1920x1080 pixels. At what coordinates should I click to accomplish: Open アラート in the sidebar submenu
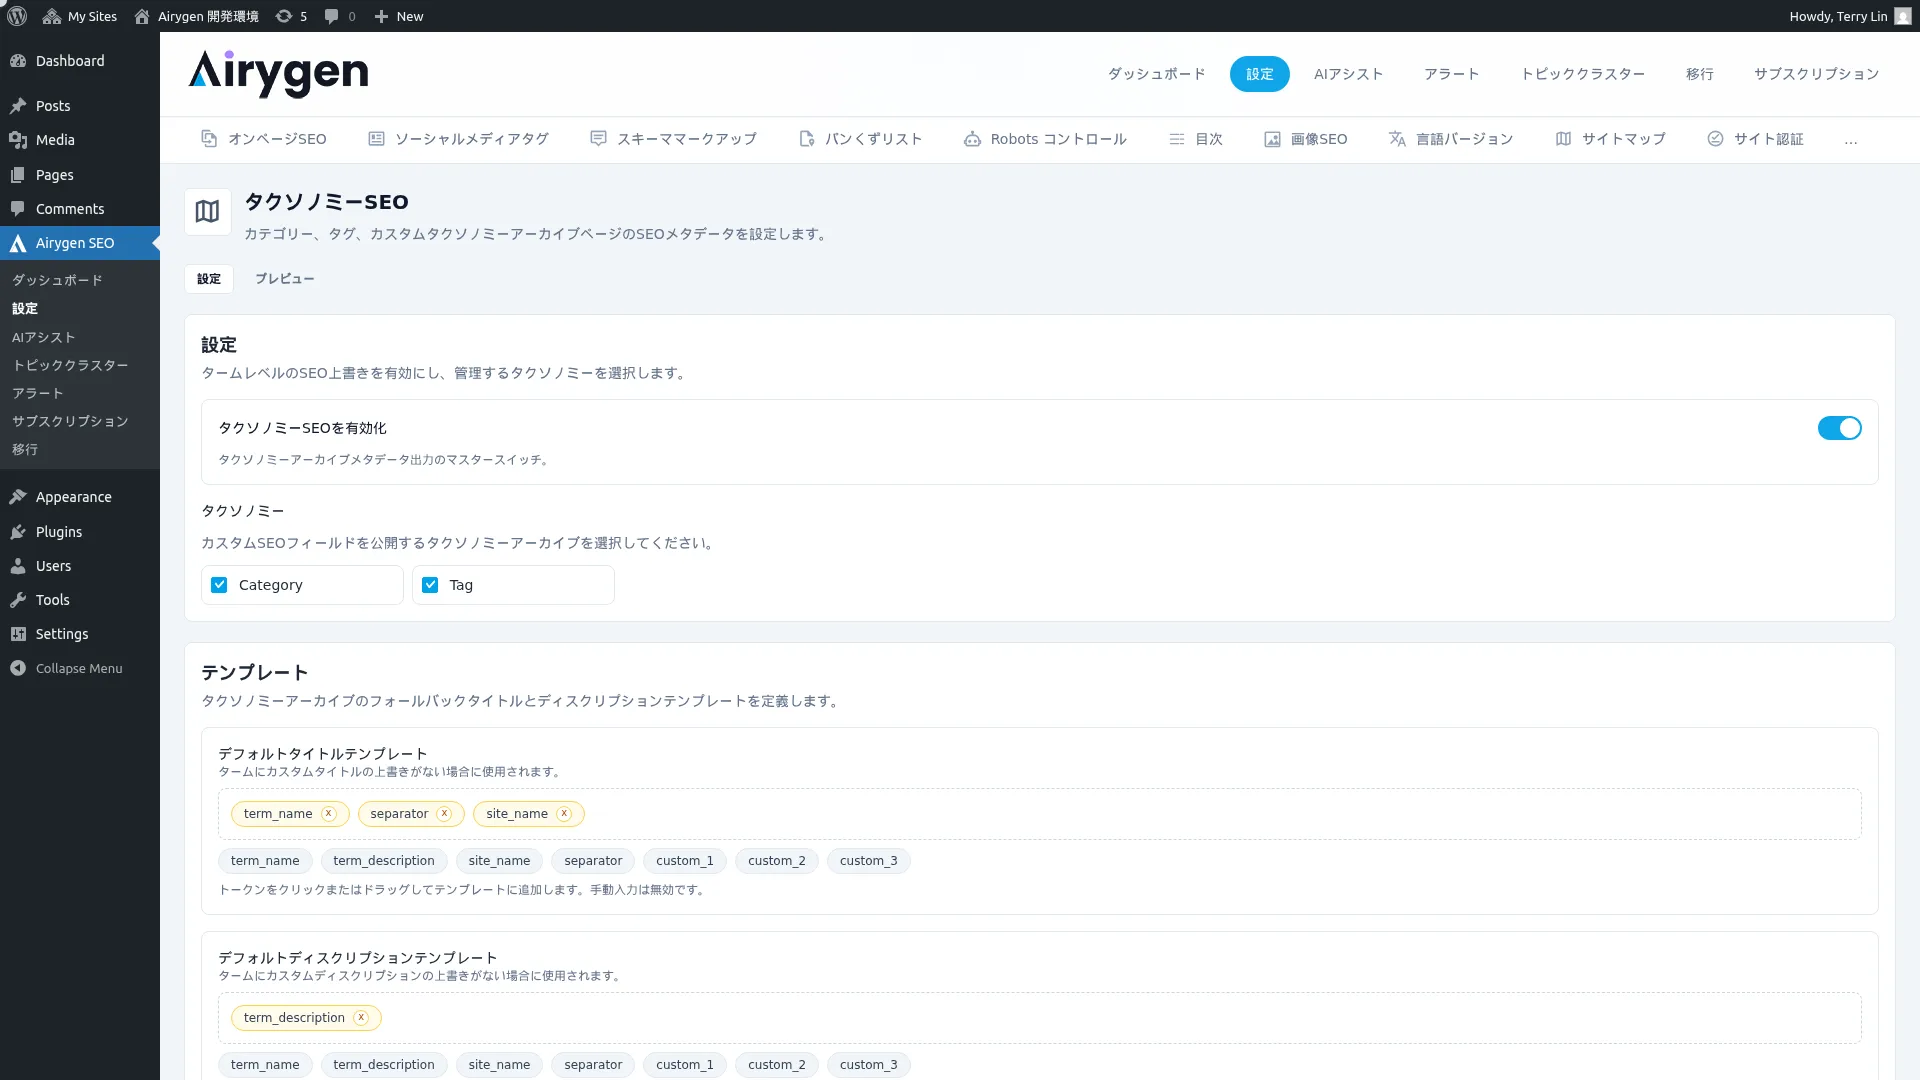pos(37,393)
